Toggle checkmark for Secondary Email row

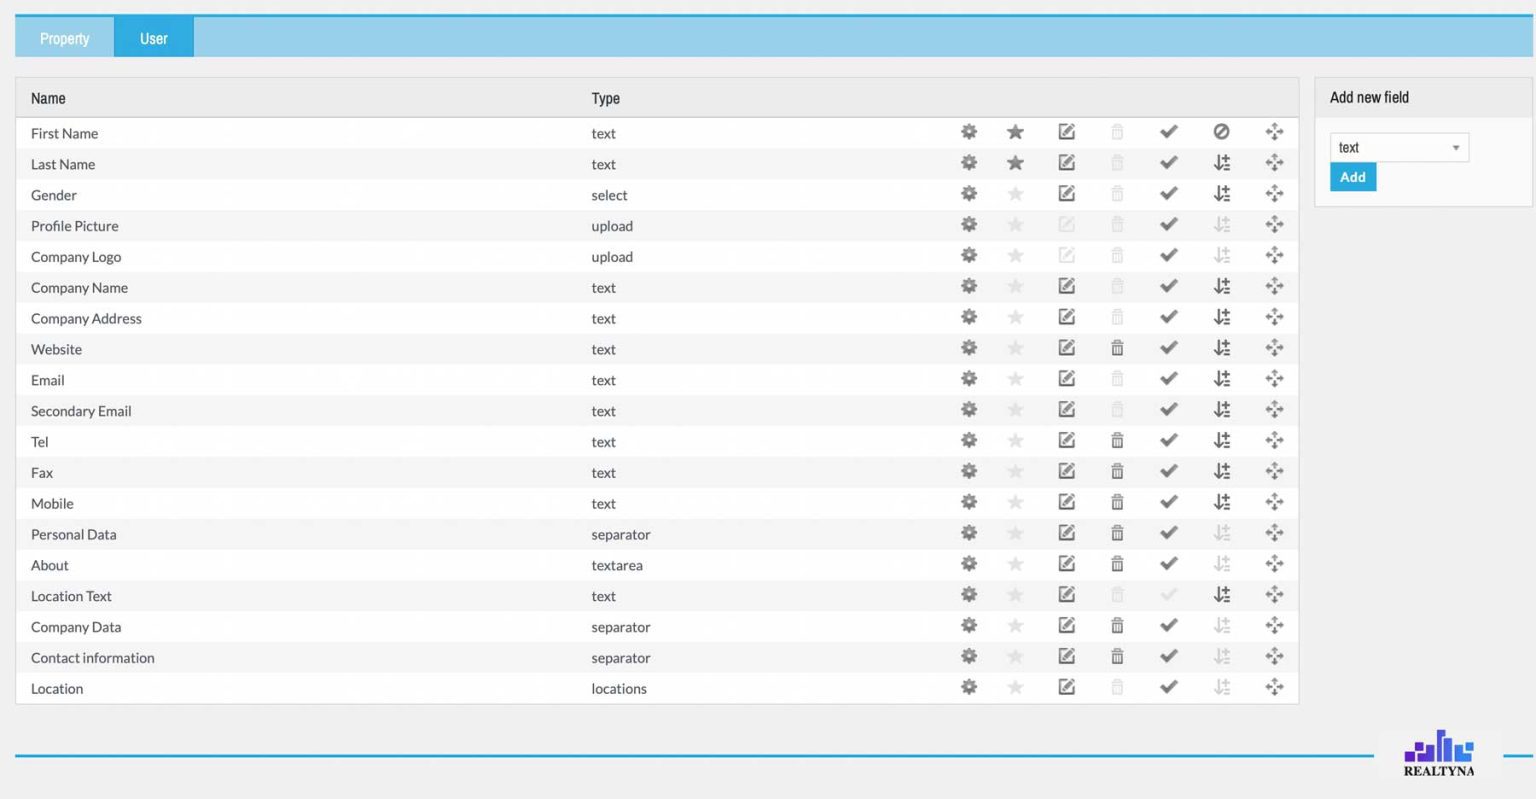click(1168, 410)
